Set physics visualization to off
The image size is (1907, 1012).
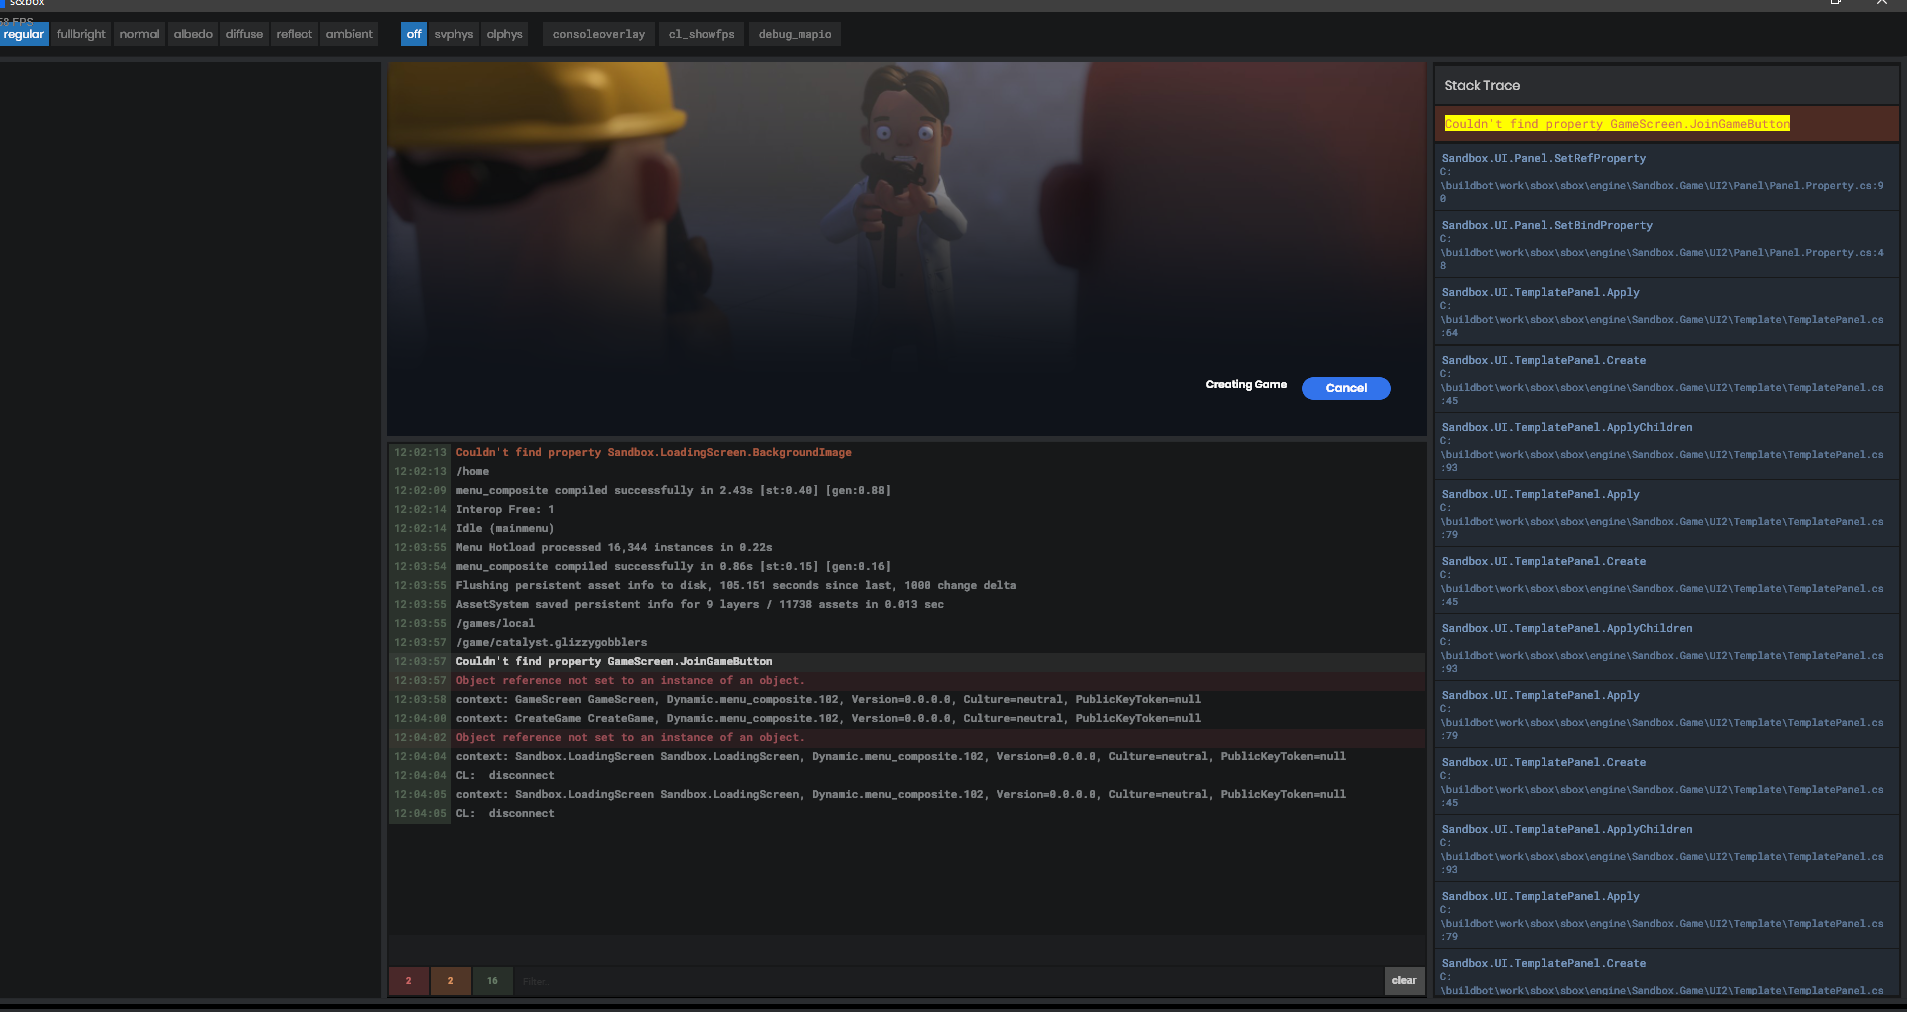(413, 33)
